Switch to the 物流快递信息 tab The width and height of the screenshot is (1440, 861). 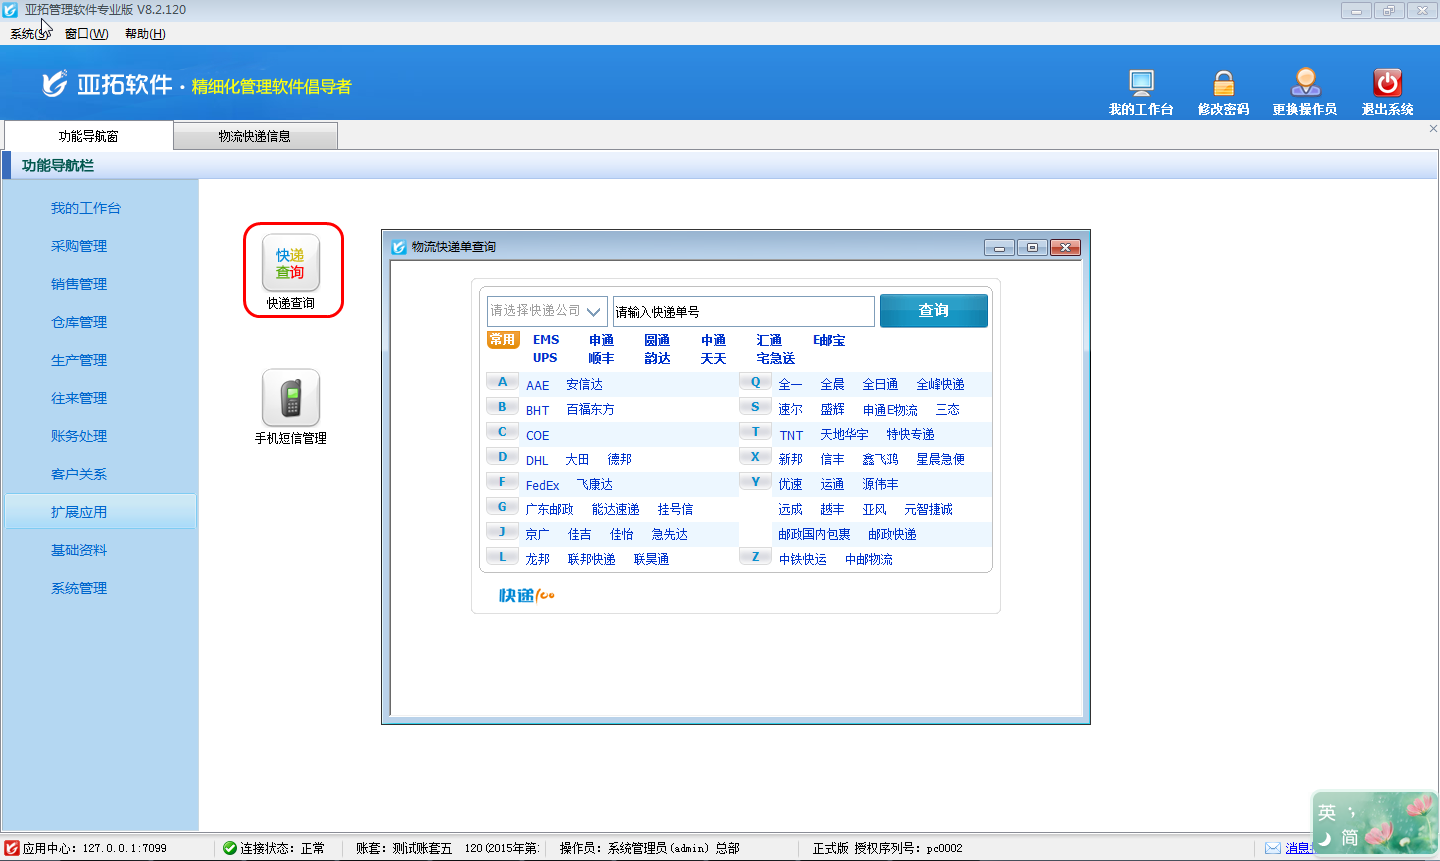tap(255, 136)
